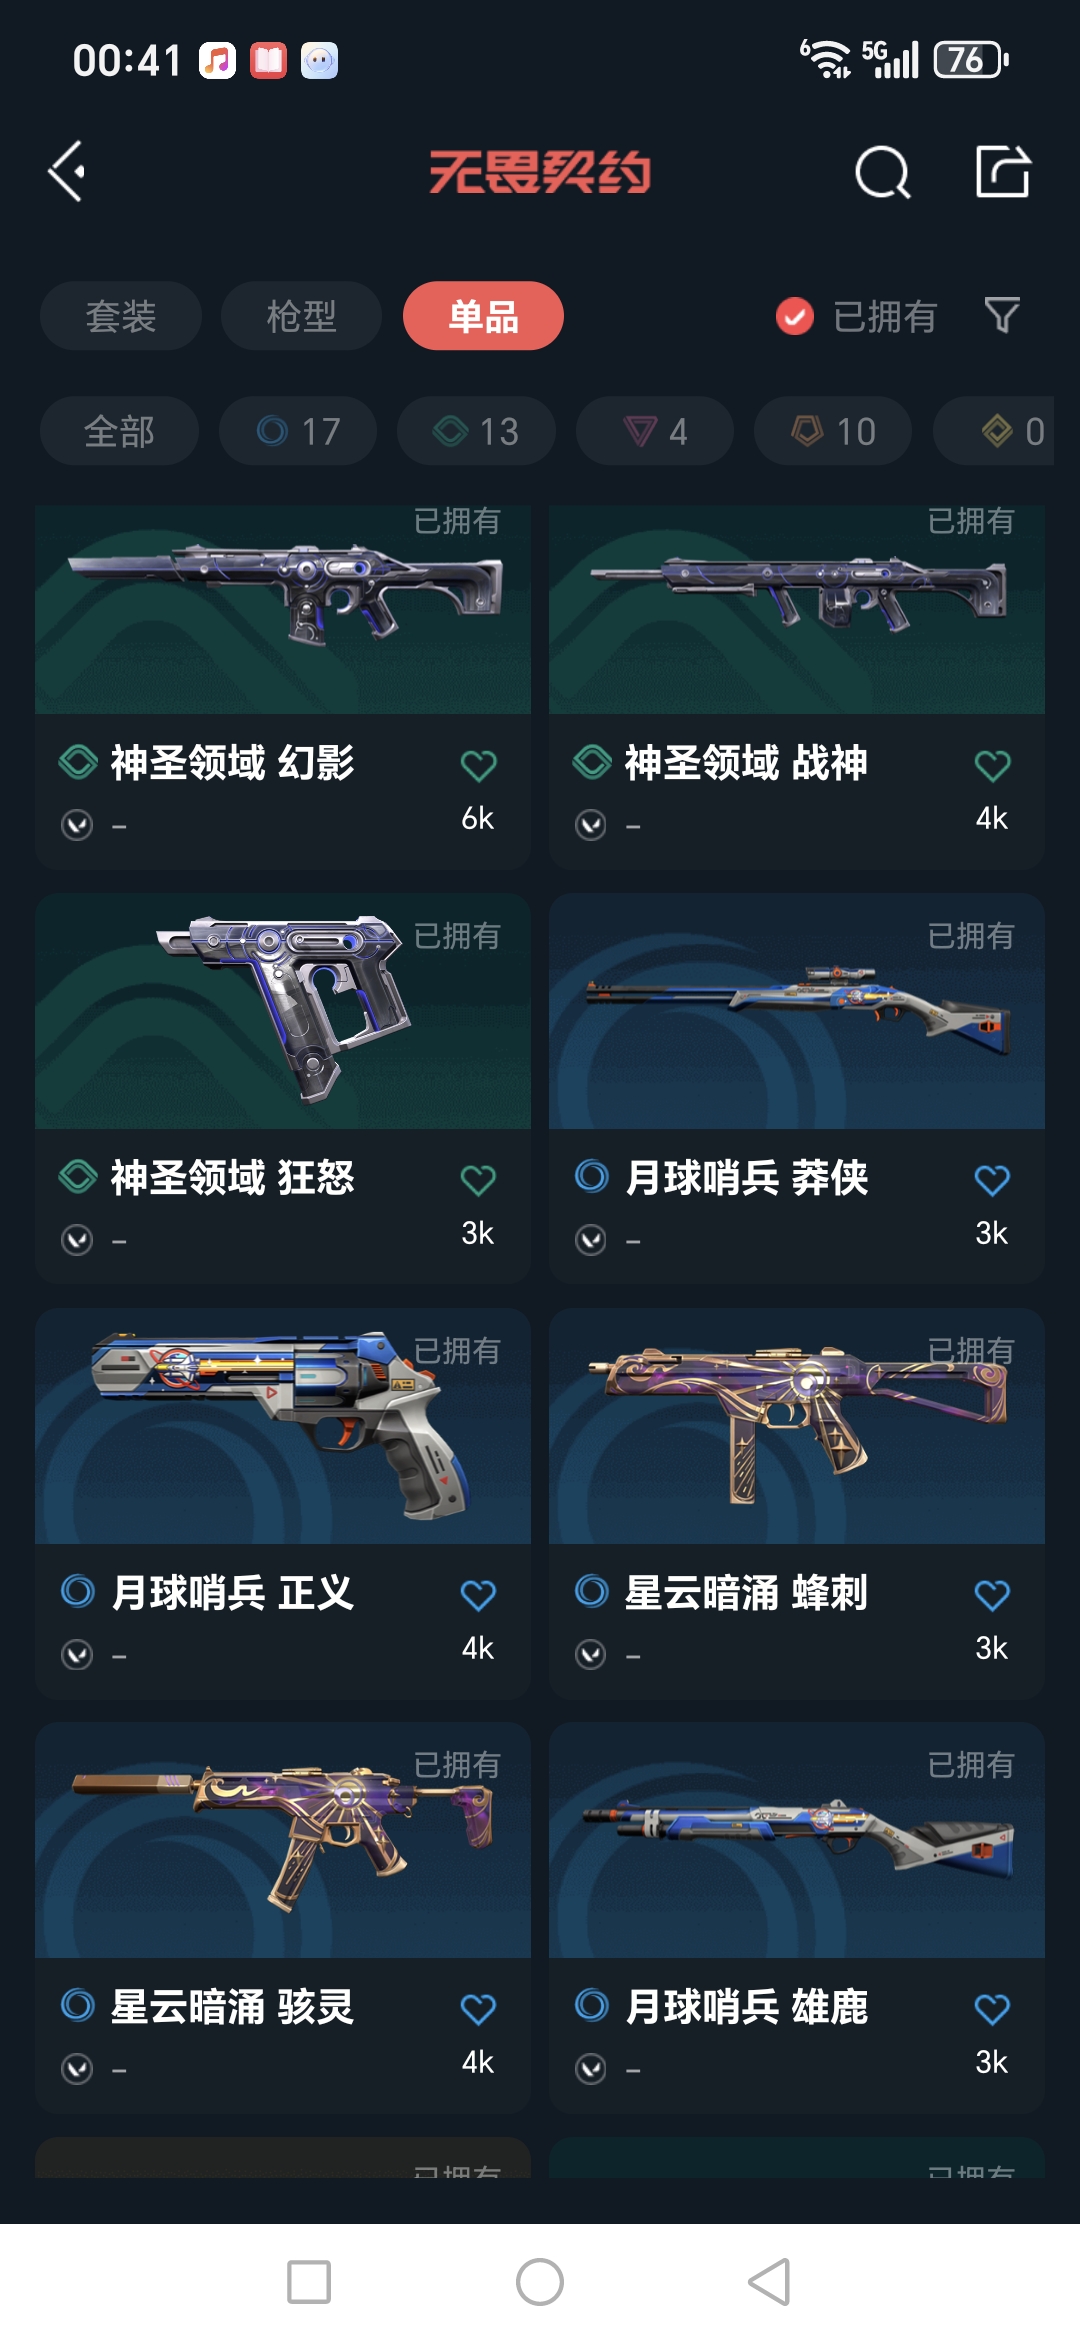The width and height of the screenshot is (1080, 2340).
Task: Filter by orange tier showing 10
Action: coord(833,431)
